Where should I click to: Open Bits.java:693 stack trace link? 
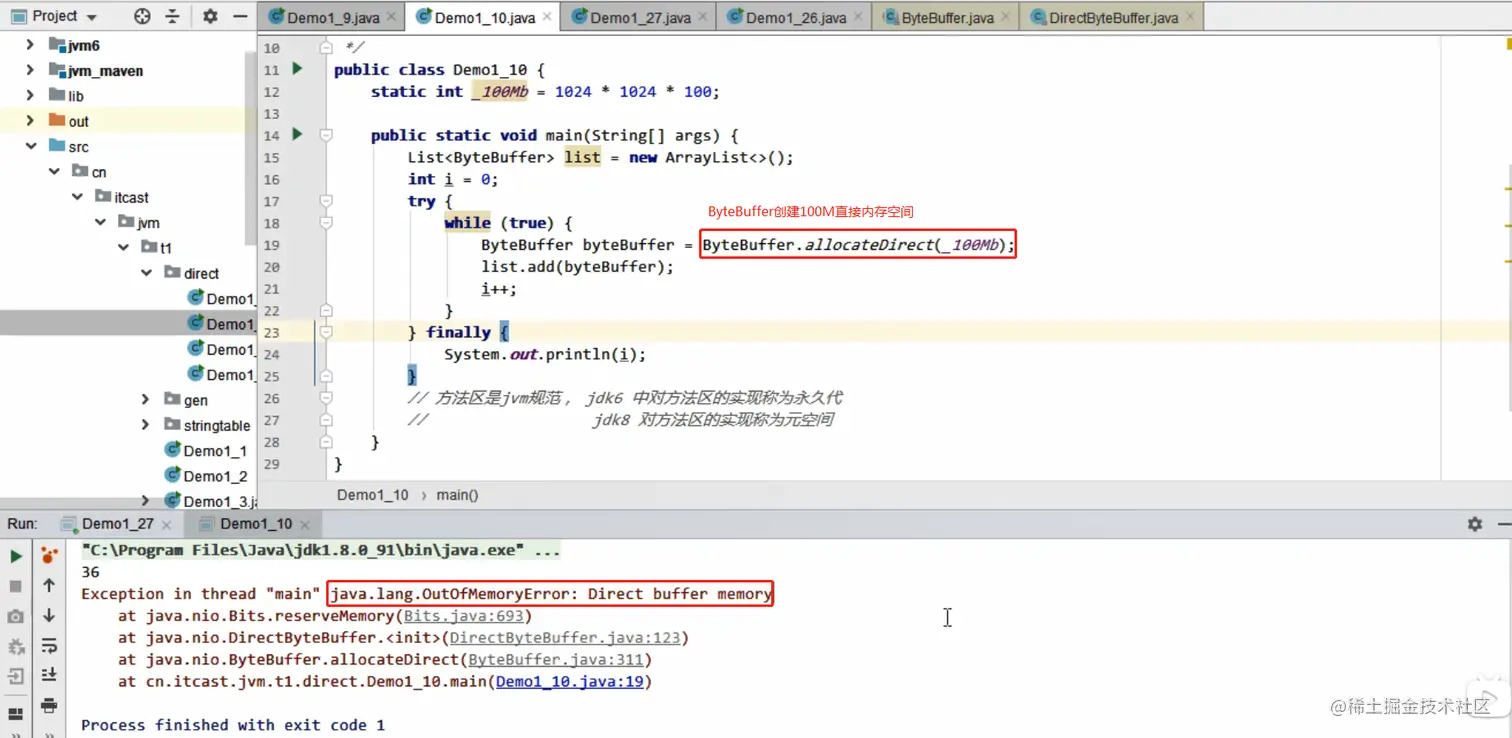click(464, 616)
